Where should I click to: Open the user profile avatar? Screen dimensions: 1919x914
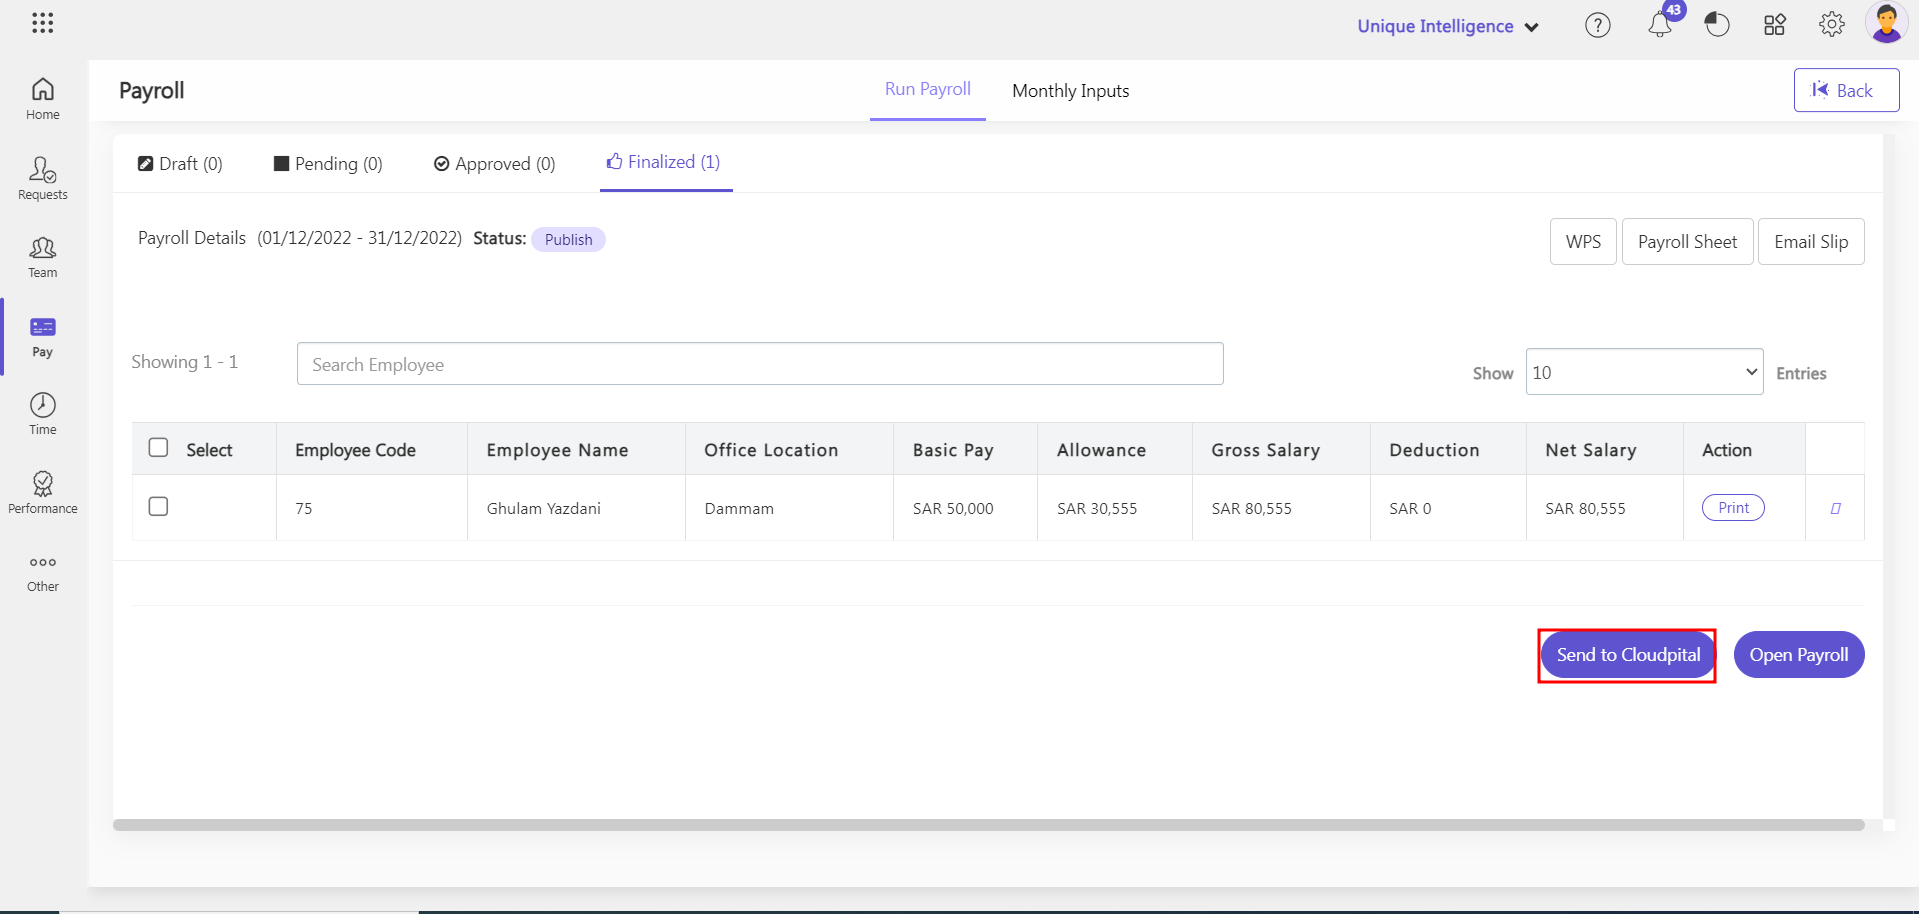click(x=1887, y=23)
